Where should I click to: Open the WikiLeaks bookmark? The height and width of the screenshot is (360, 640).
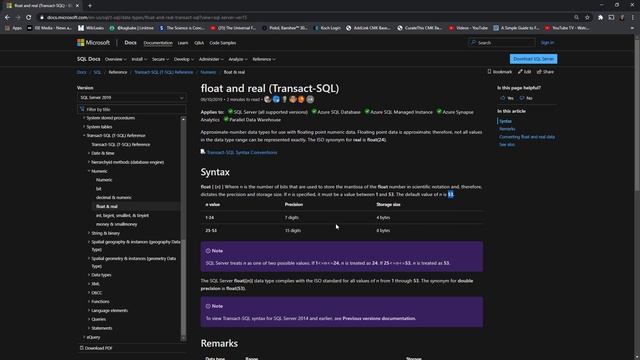pos(91,28)
